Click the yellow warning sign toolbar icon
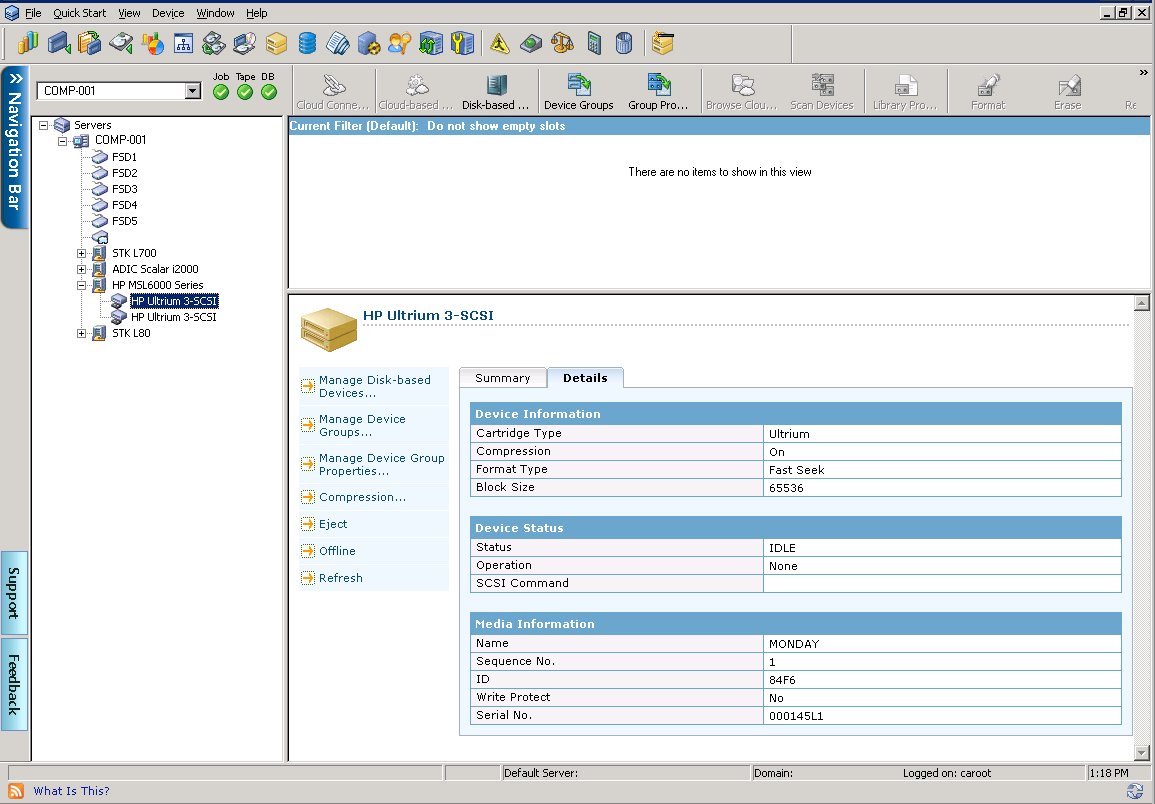 pos(500,43)
